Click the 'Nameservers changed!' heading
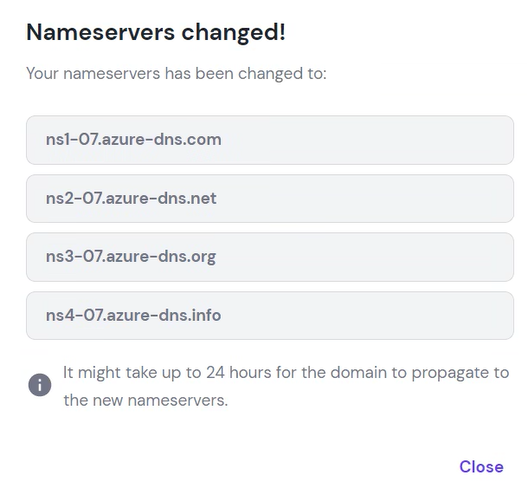 tap(156, 32)
